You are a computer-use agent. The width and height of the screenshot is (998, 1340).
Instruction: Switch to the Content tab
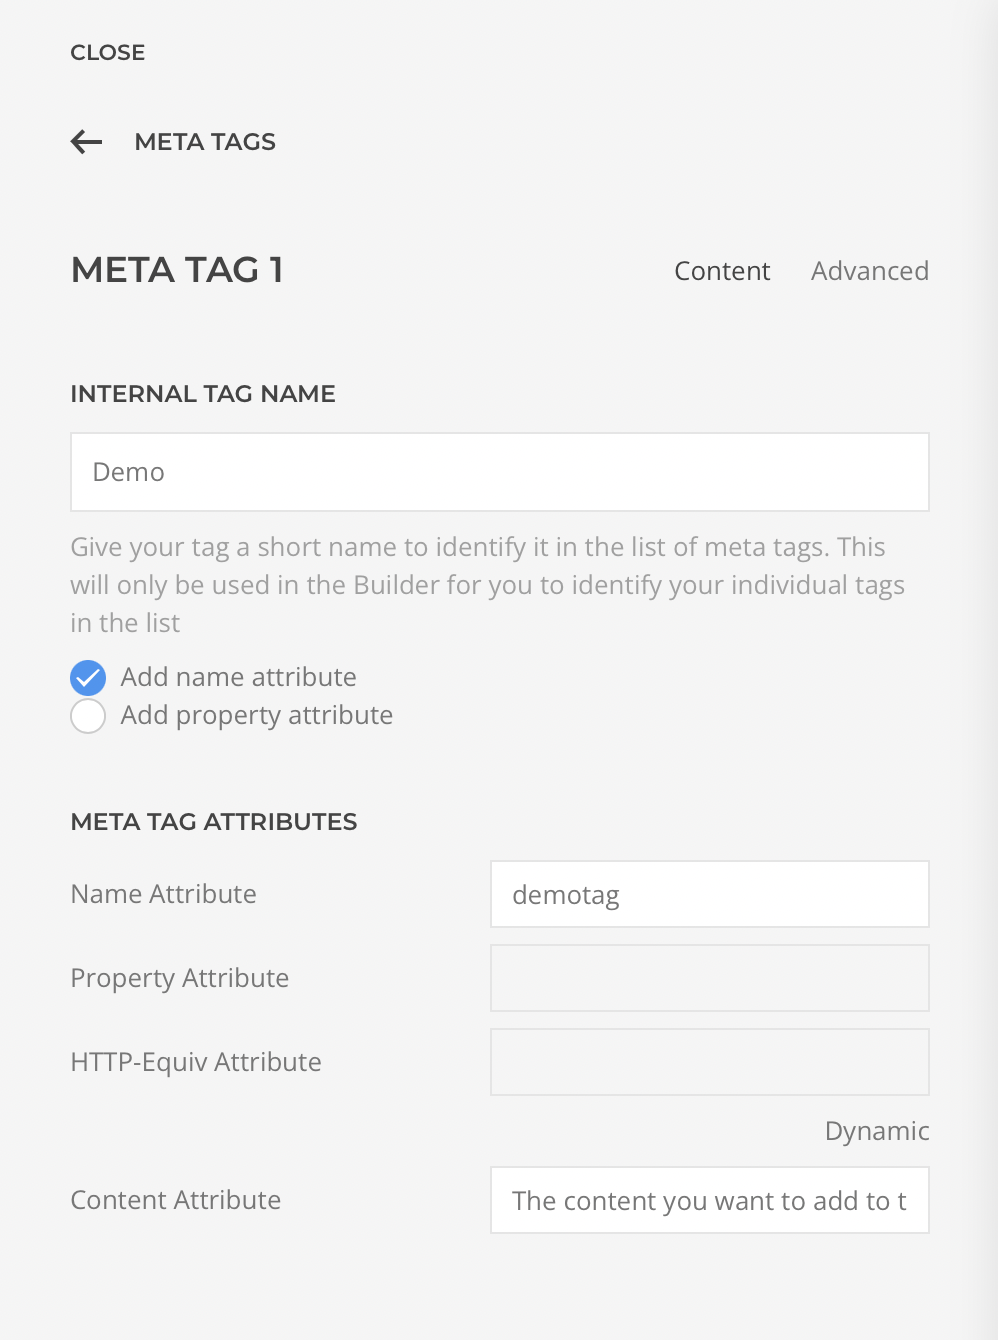[722, 271]
